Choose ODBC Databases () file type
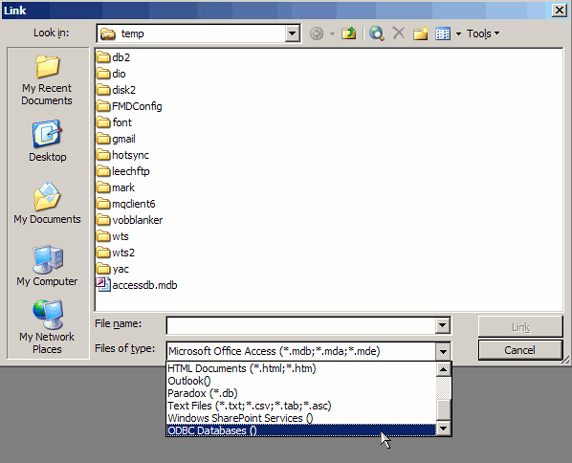Screen dimensions: 572x463 coord(301,431)
